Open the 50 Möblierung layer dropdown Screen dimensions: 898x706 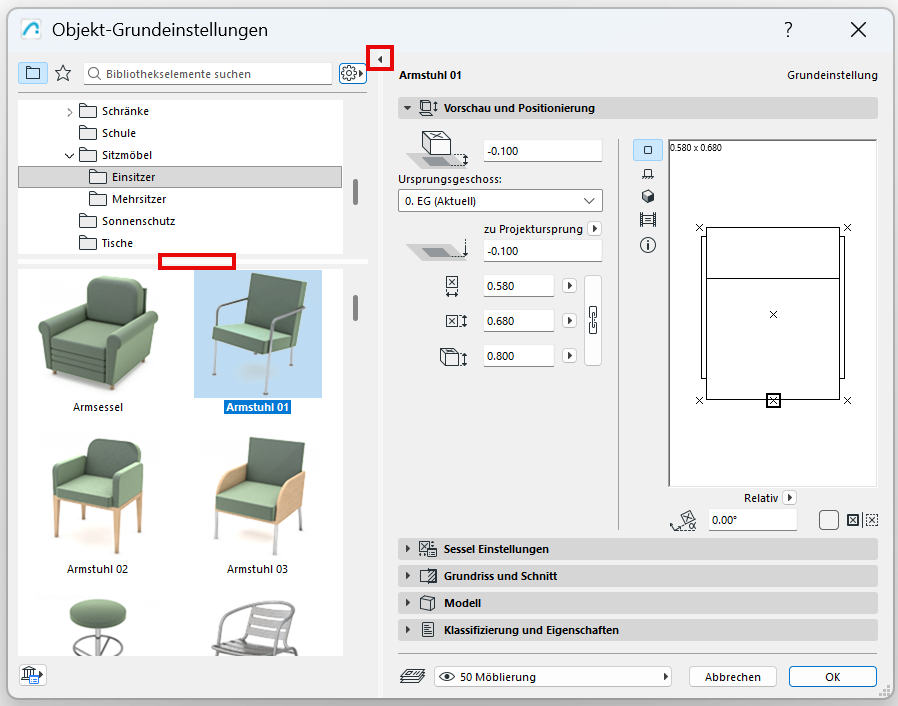pyautogui.click(x=553, y=677)
